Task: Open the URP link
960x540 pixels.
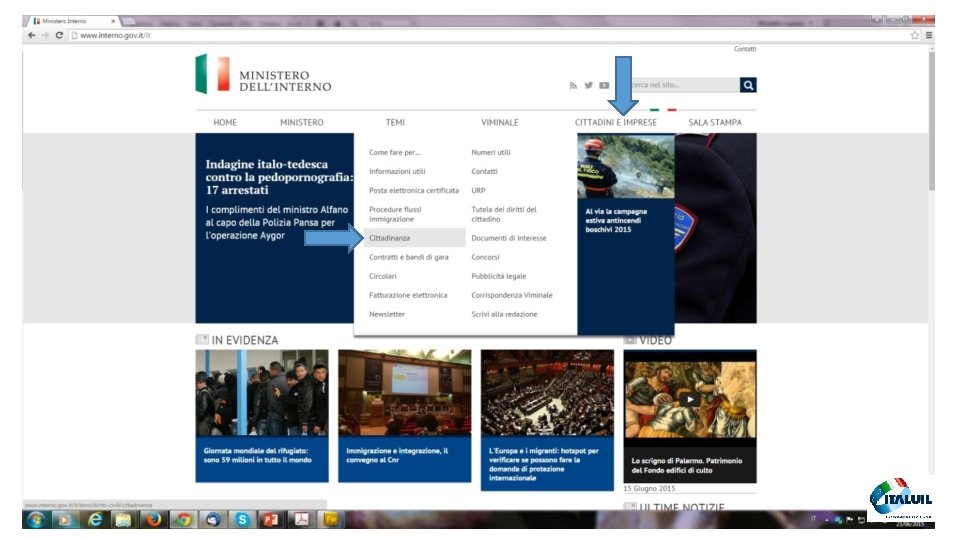Action: pyautogui.click(x=478, y=190)
